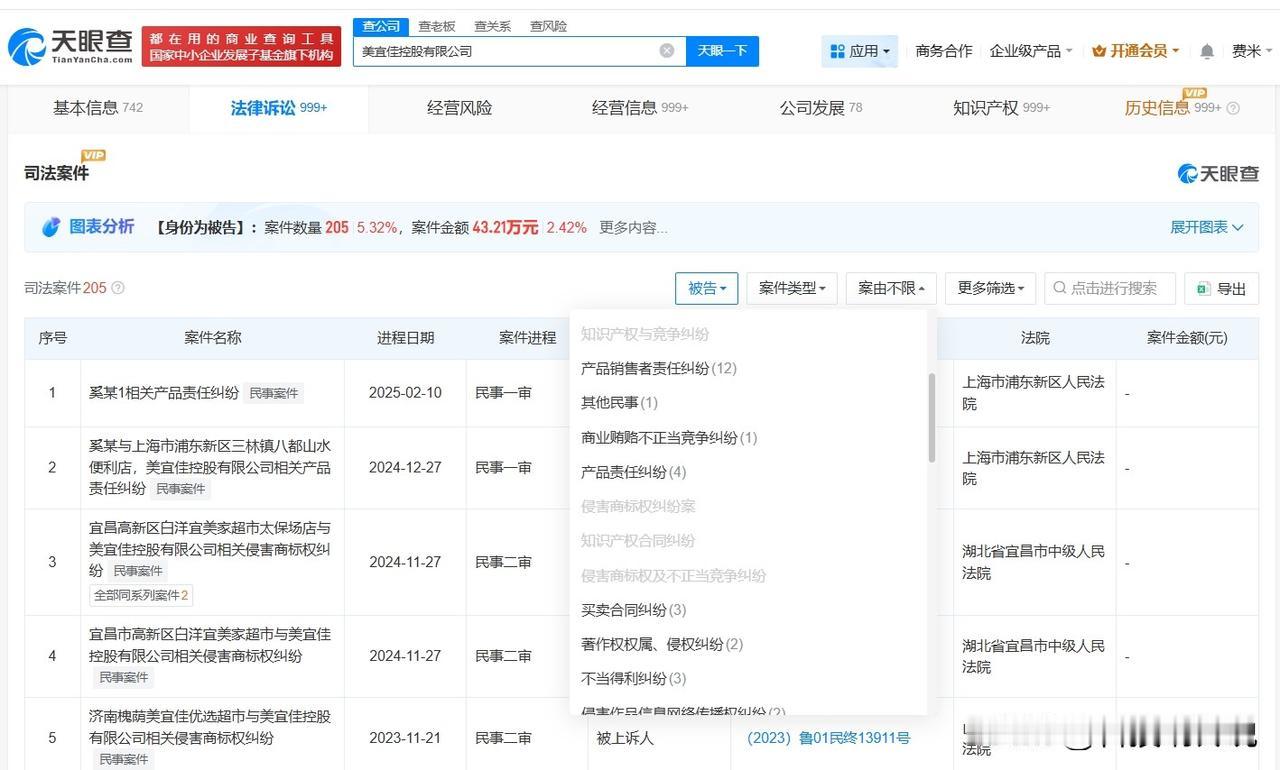Open the notification bell
1280x770 pixels.
tap(1207, 51)
